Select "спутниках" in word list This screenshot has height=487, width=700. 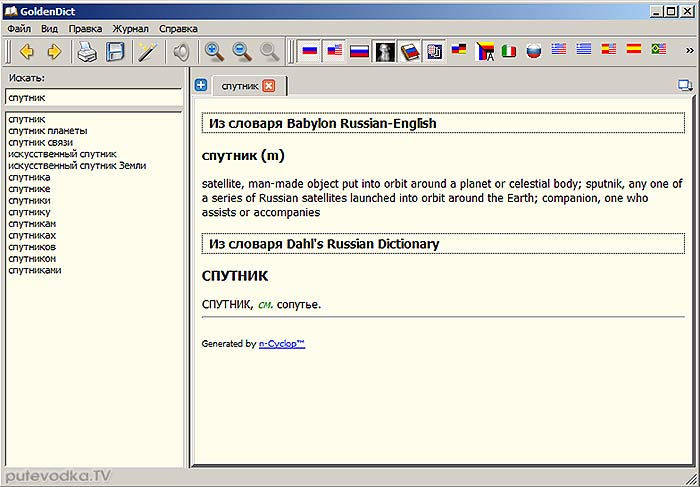click(32, 235)
